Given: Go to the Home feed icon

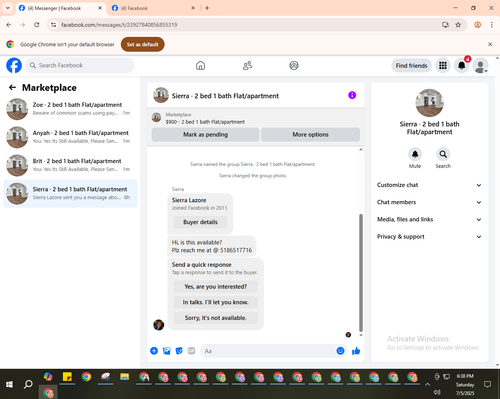Looking at the screenshot, I should [200, 65].
